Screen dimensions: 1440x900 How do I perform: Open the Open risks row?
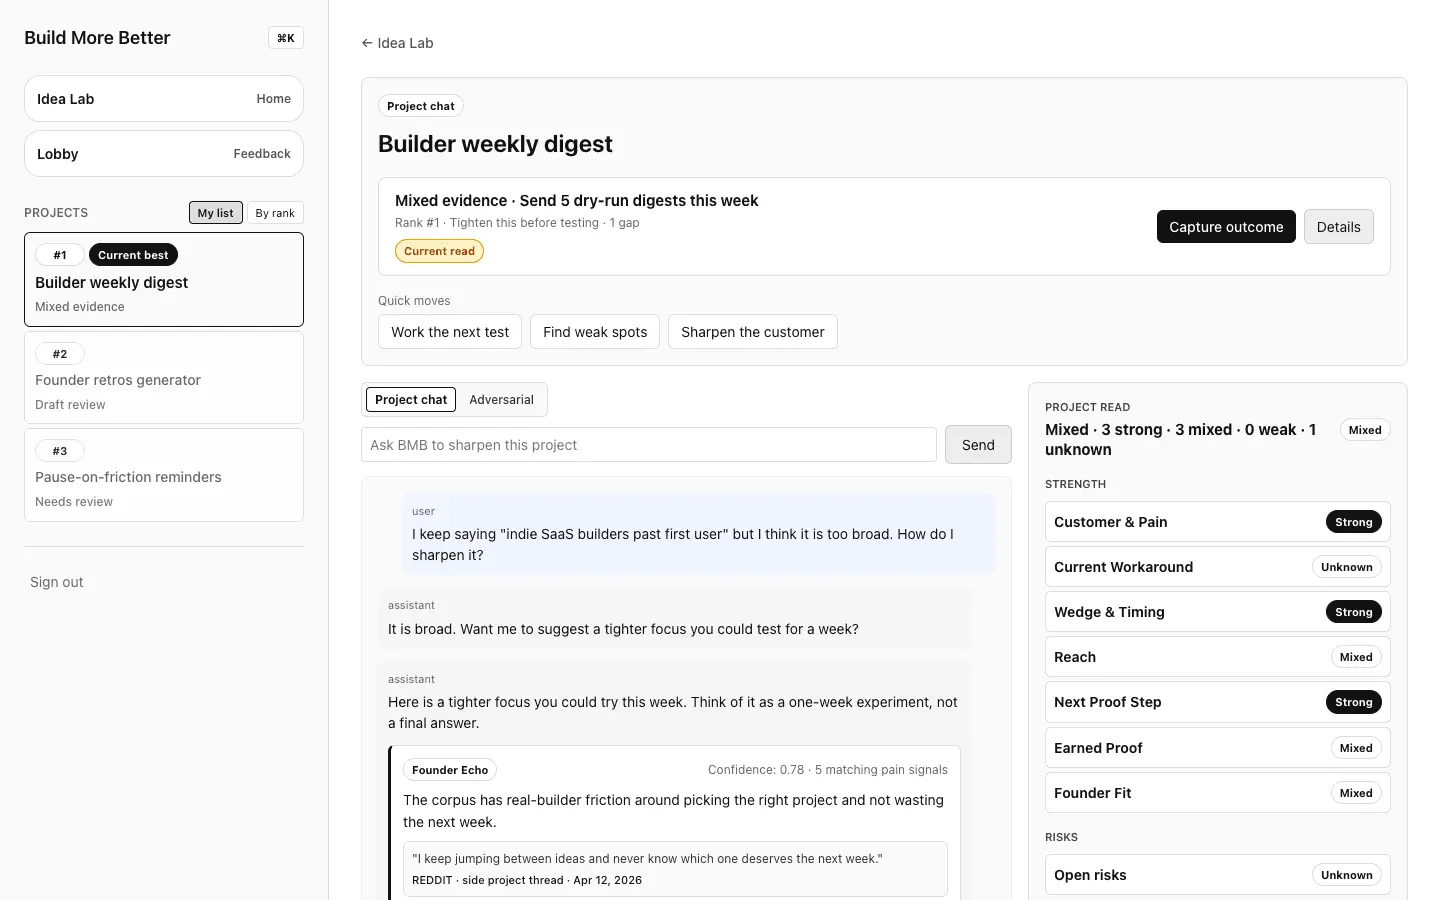tap(1218, 875)
